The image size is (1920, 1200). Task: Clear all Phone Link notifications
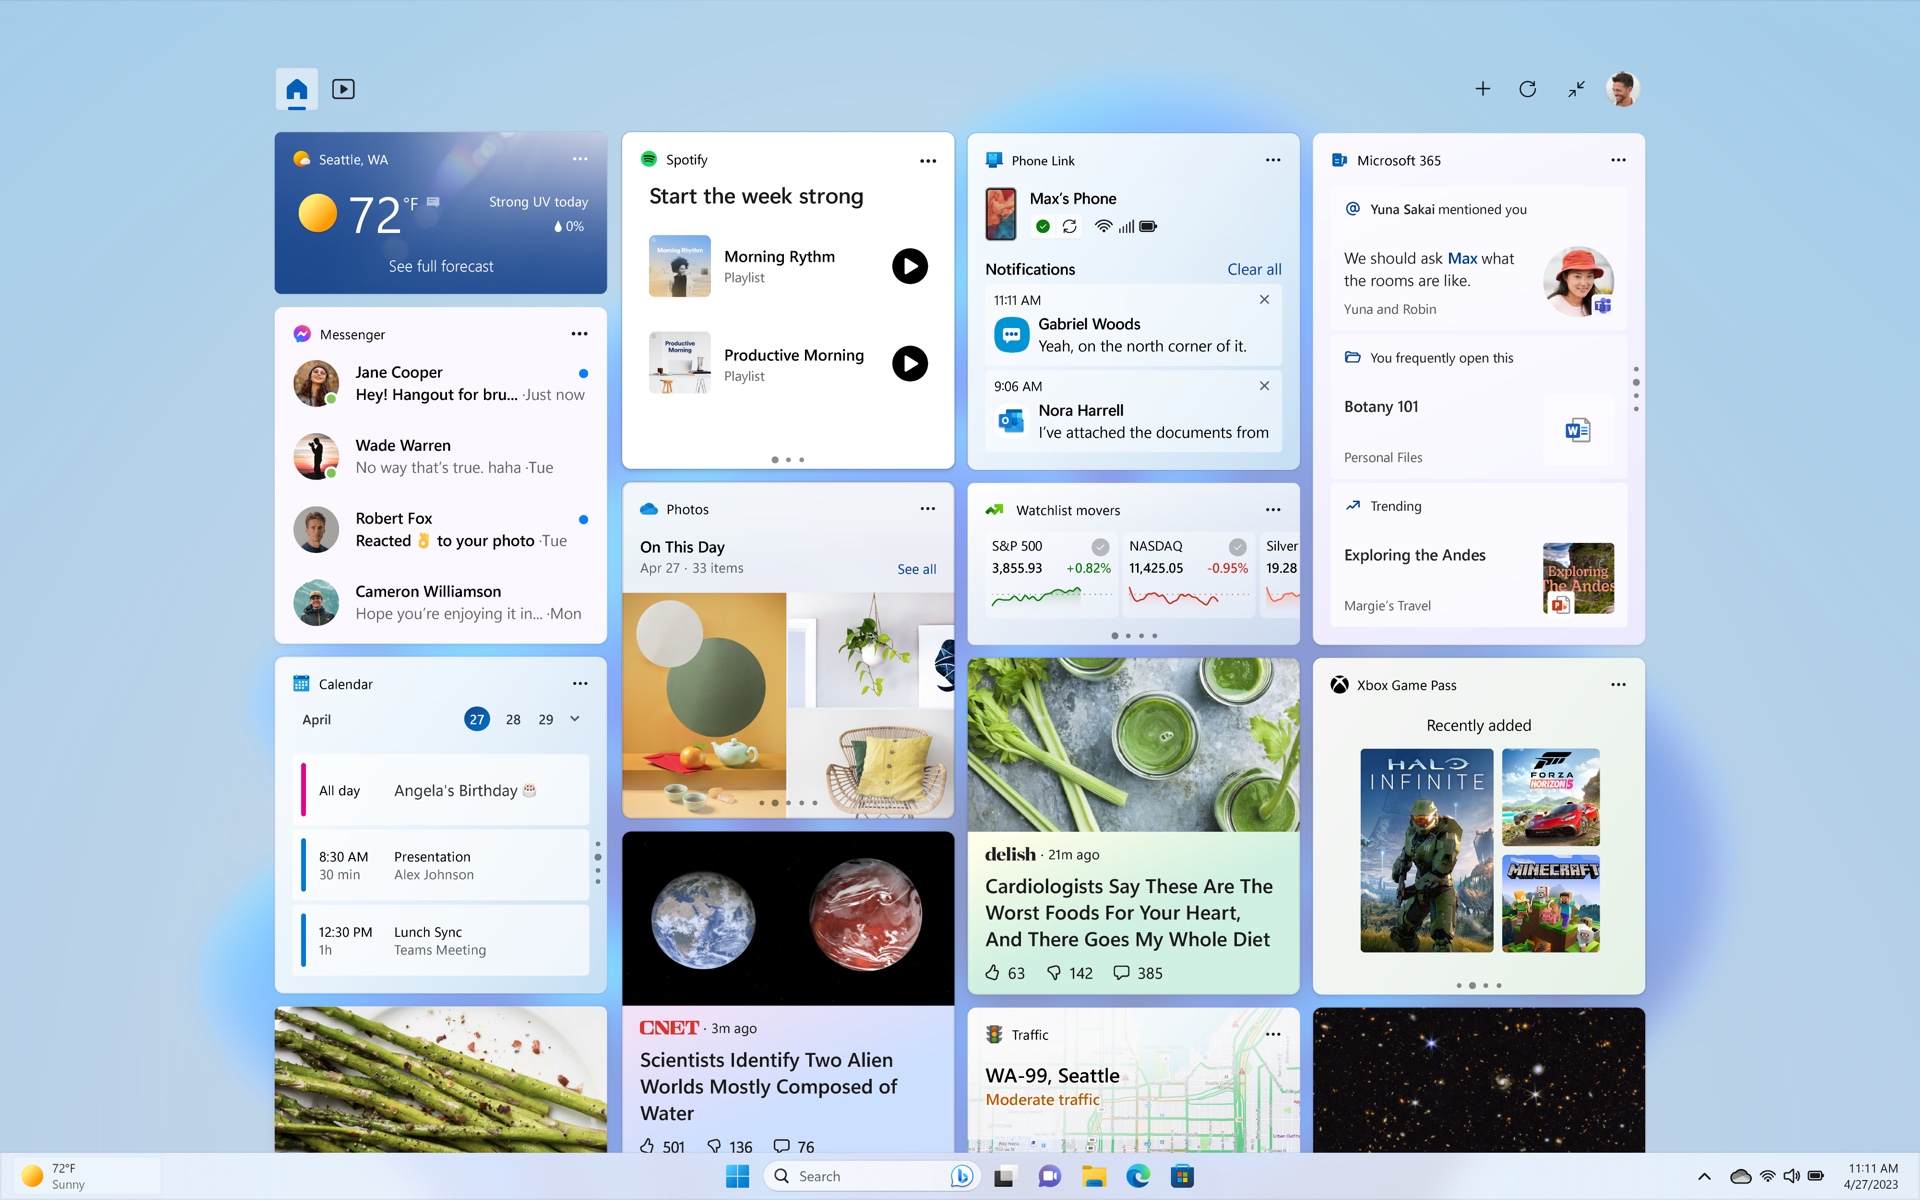(1252, 268)
